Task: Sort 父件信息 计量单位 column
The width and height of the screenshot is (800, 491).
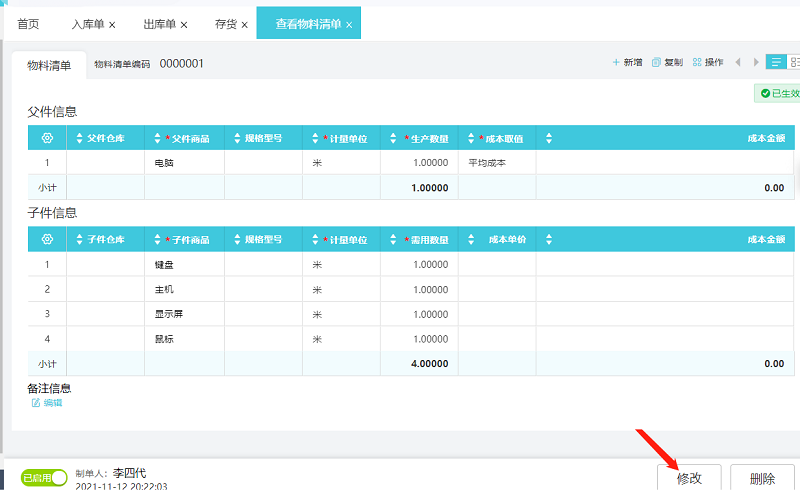Action: coord(315,138)
